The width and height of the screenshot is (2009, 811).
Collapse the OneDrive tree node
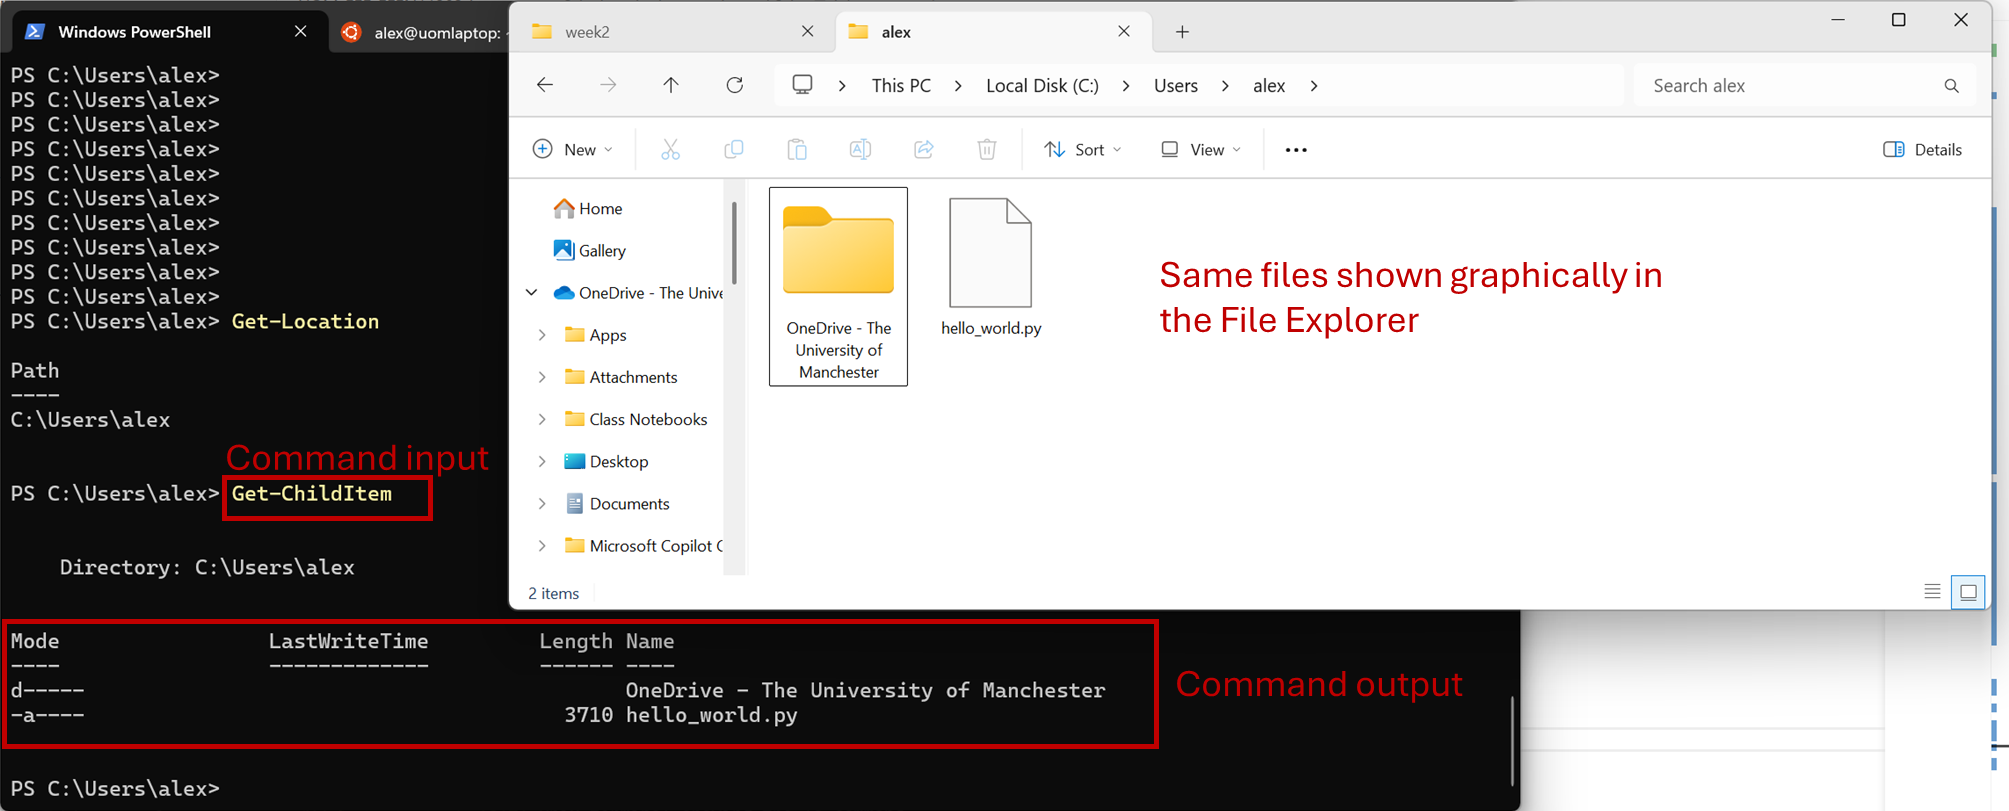point(532,293)
